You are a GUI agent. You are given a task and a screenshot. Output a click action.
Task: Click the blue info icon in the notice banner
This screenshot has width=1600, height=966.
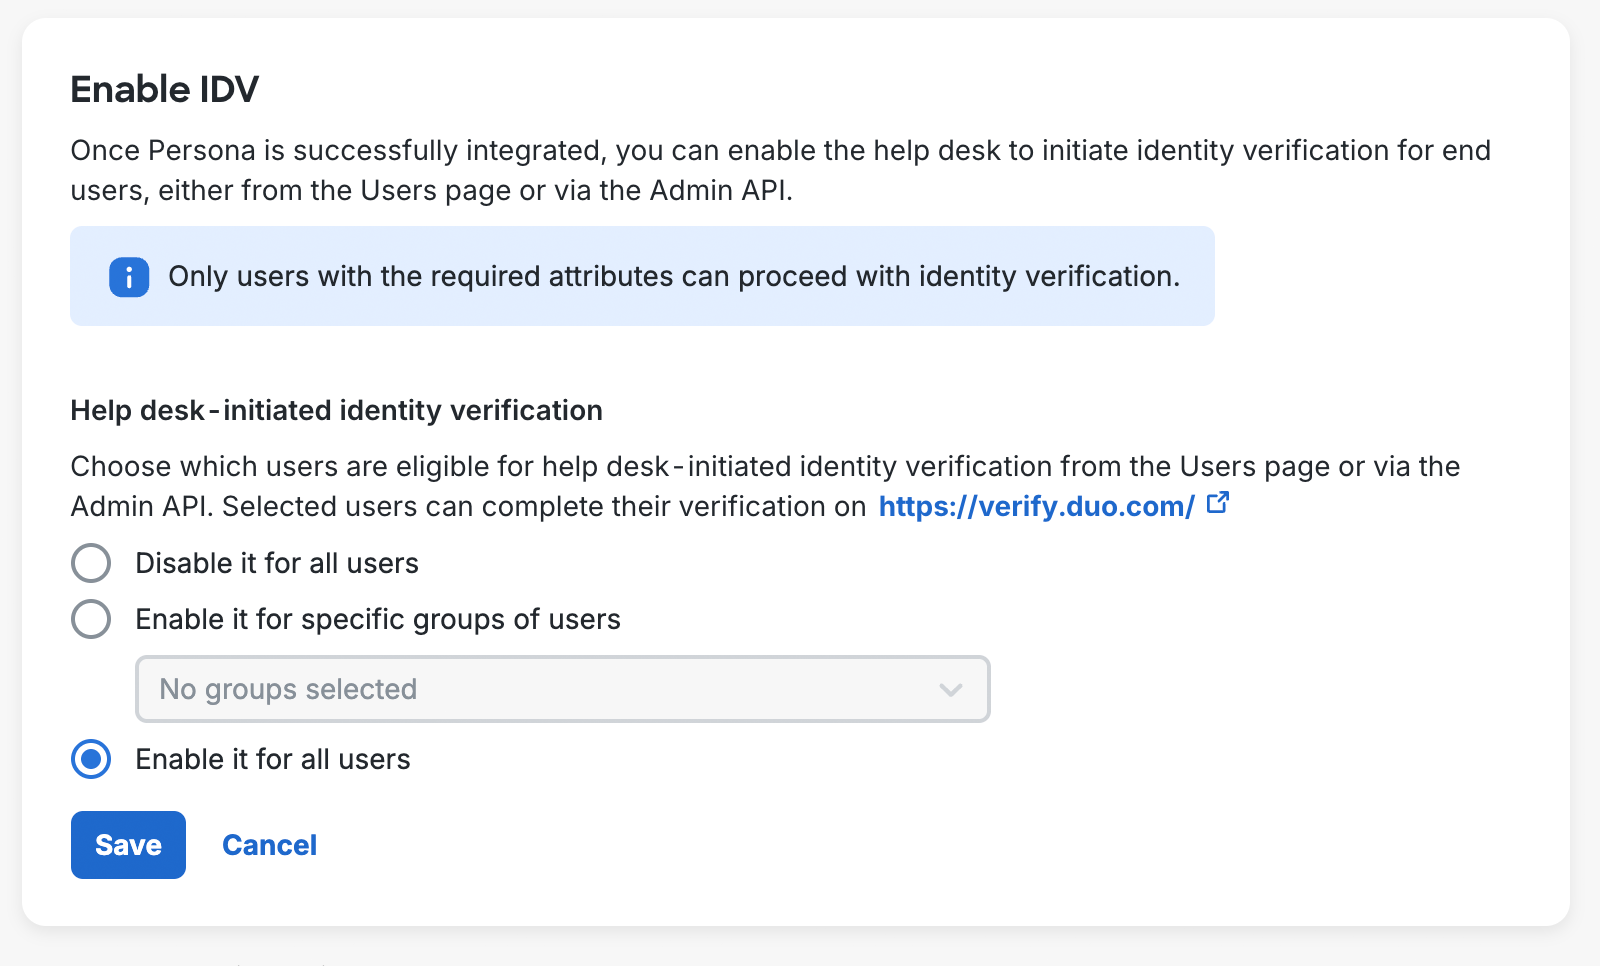[128, 277]
